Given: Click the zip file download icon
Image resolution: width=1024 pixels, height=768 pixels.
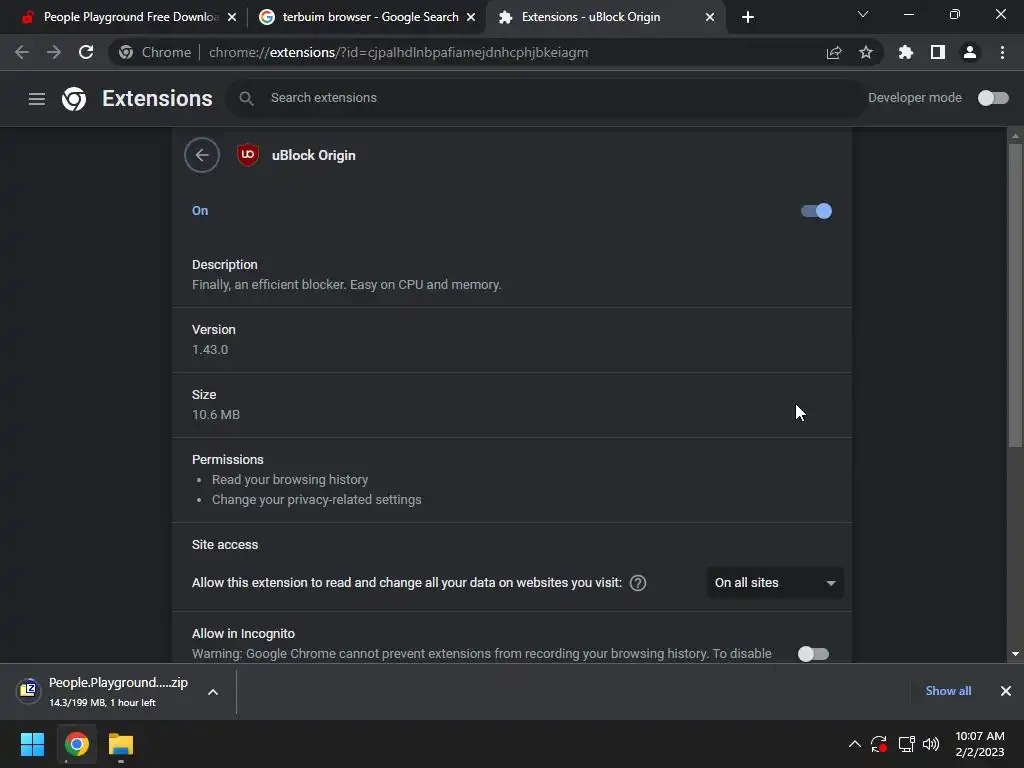Looking at the screenshot, I should (x=28, y=689).
